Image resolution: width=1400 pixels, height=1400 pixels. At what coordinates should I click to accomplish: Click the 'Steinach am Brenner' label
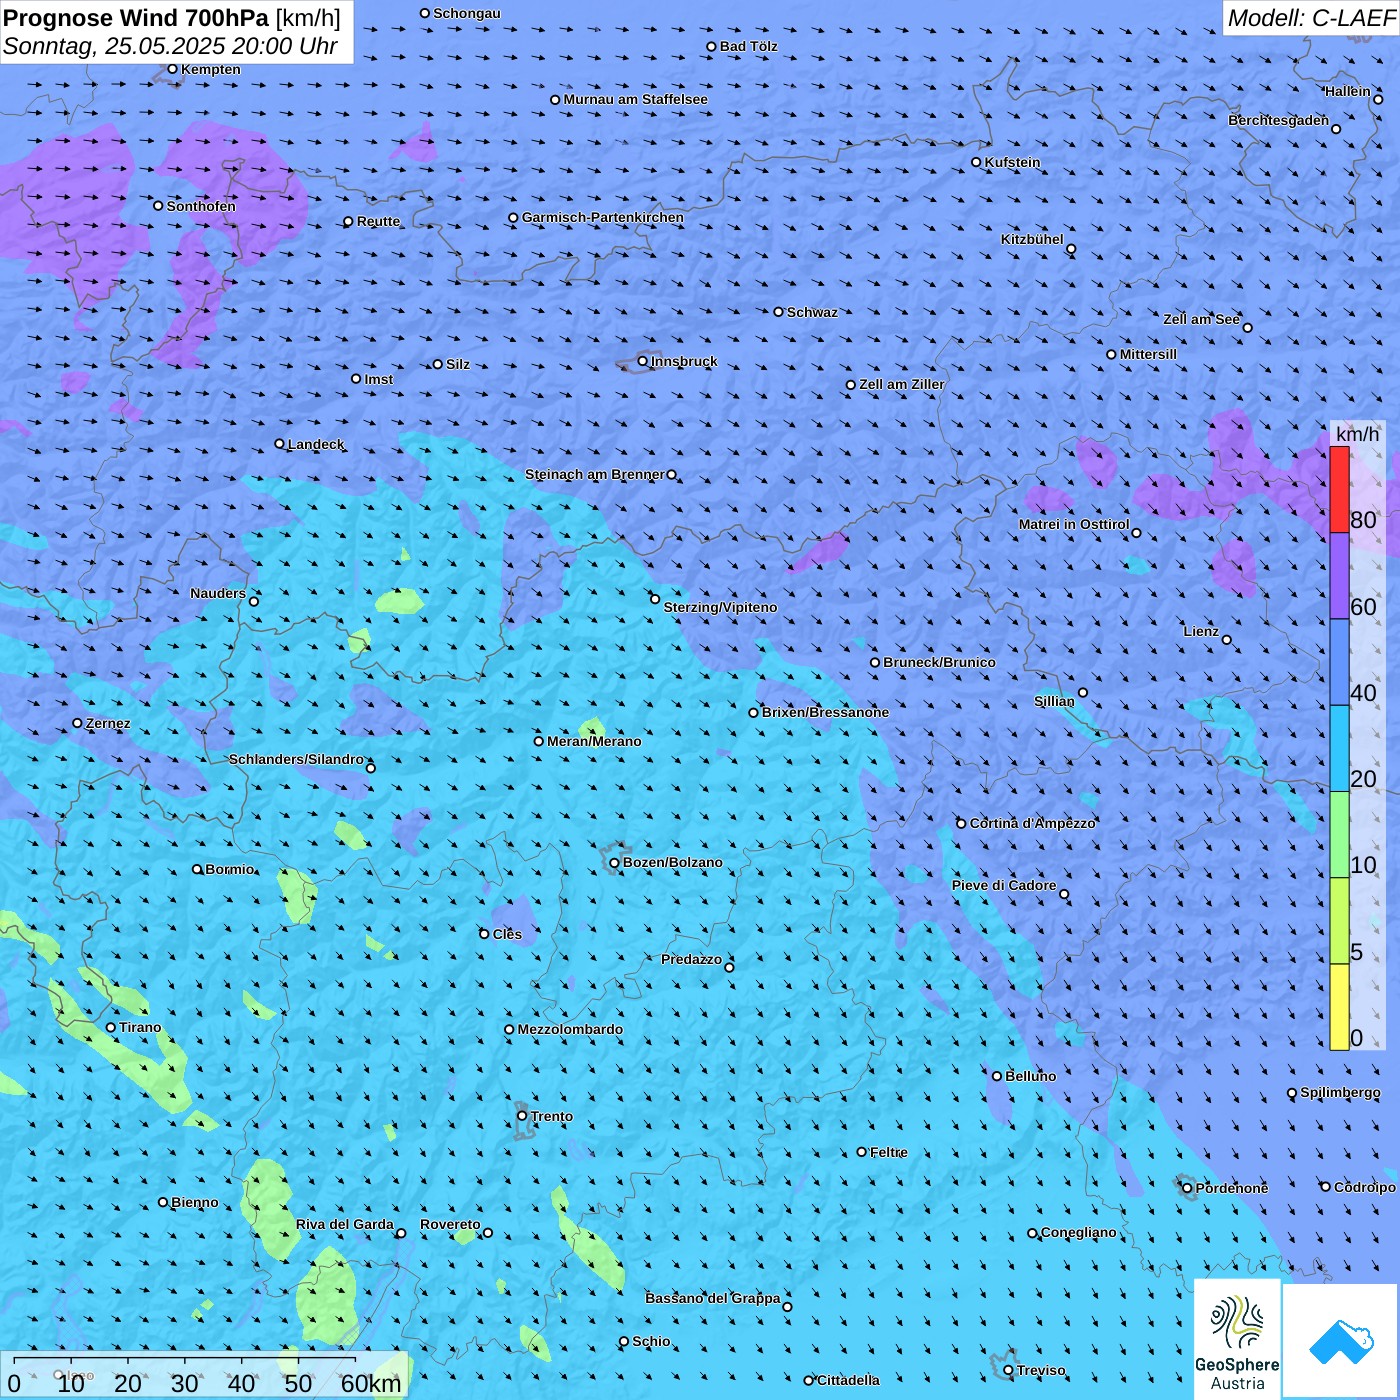(595, 474)
